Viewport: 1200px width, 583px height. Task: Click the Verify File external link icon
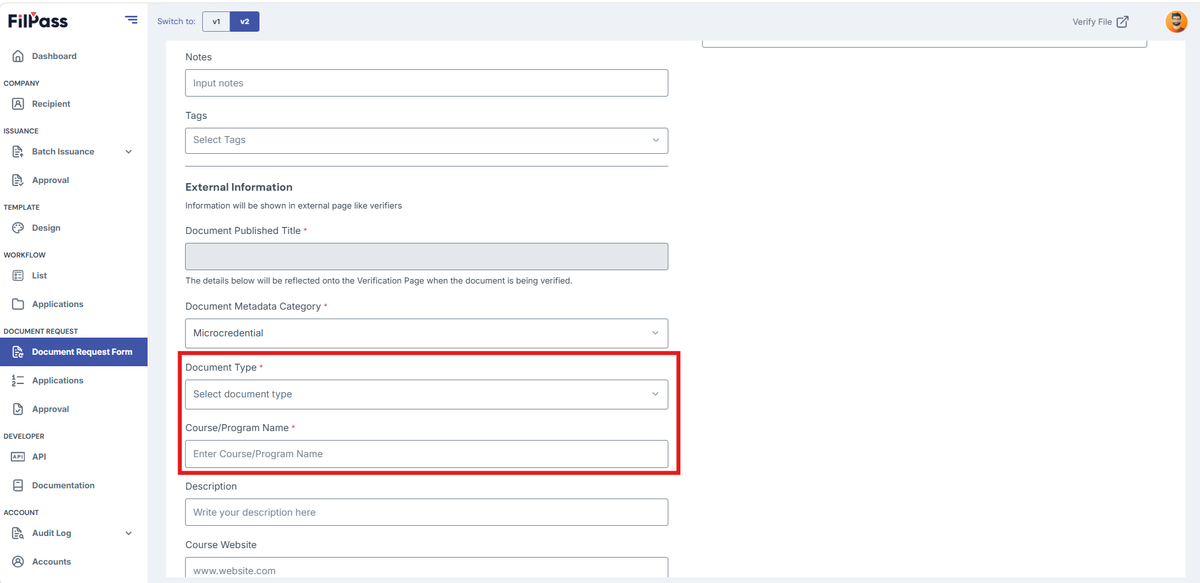tap(1122, 21)
